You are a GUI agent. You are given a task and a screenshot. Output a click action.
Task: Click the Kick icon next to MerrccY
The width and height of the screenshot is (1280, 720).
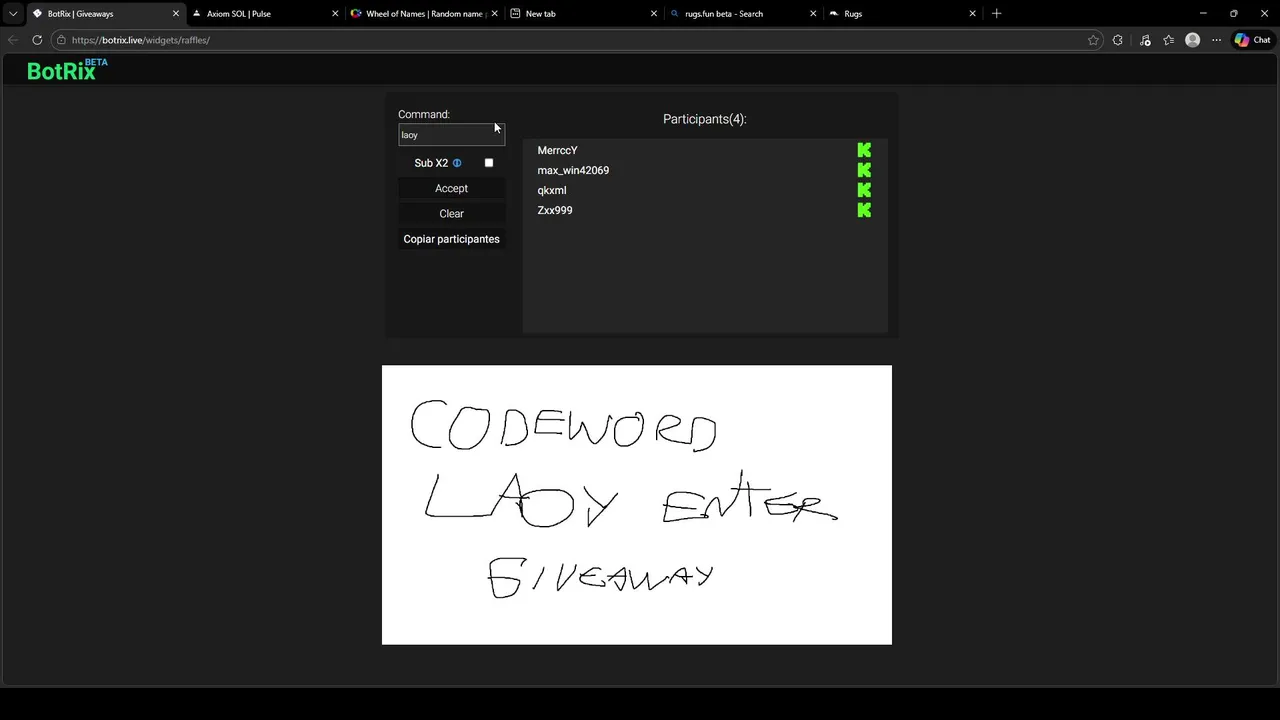[x=864, y=150]
